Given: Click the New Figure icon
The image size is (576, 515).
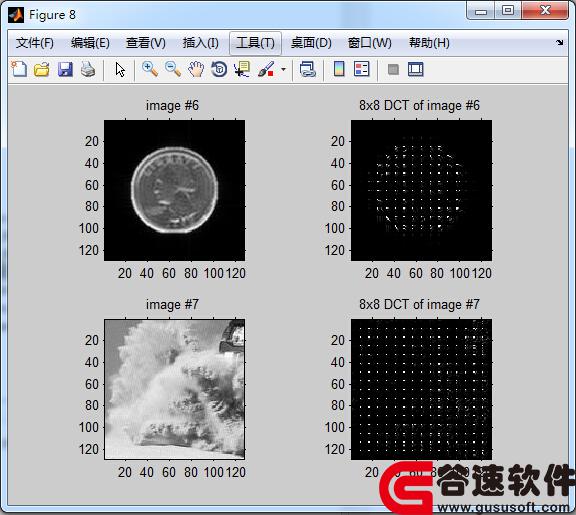Looking at the screenshot, I should (x=19, y=69).
